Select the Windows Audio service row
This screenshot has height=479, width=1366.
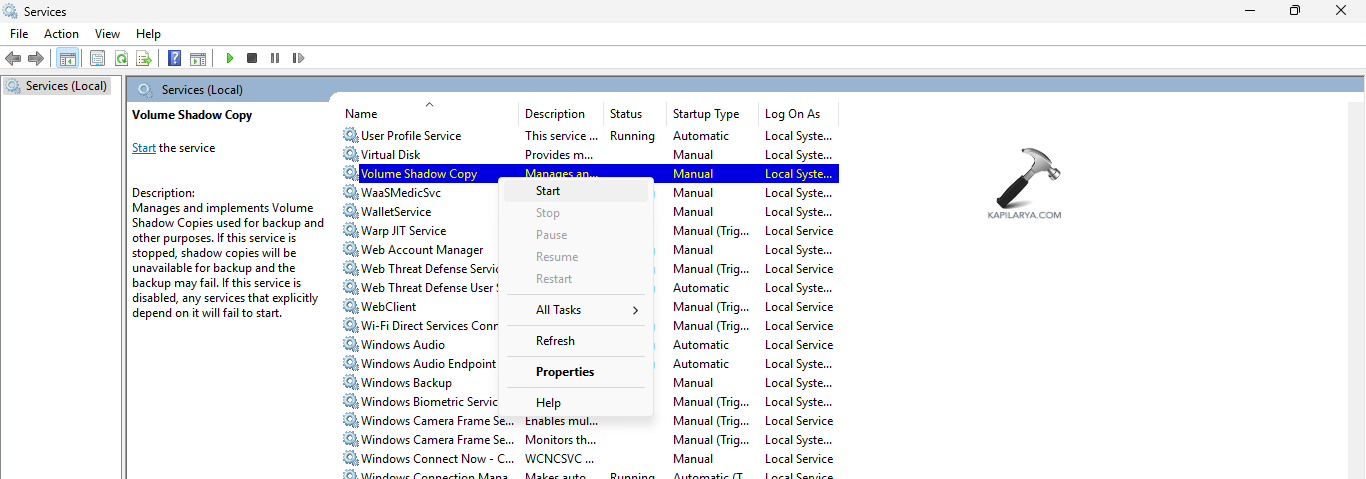pos(403,345)
